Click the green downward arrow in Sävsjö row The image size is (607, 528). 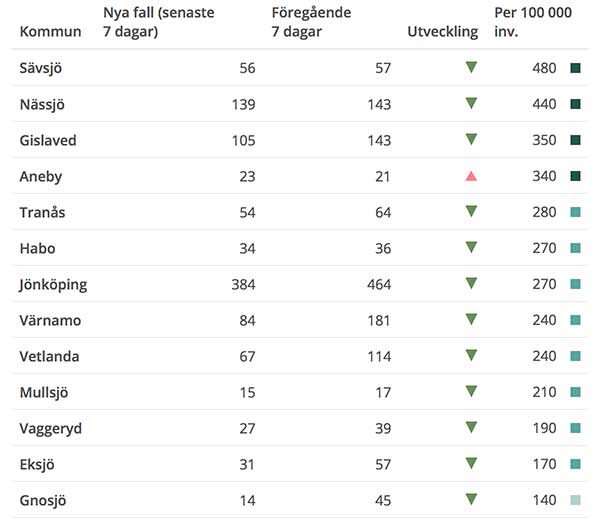[x=471, y=67]
